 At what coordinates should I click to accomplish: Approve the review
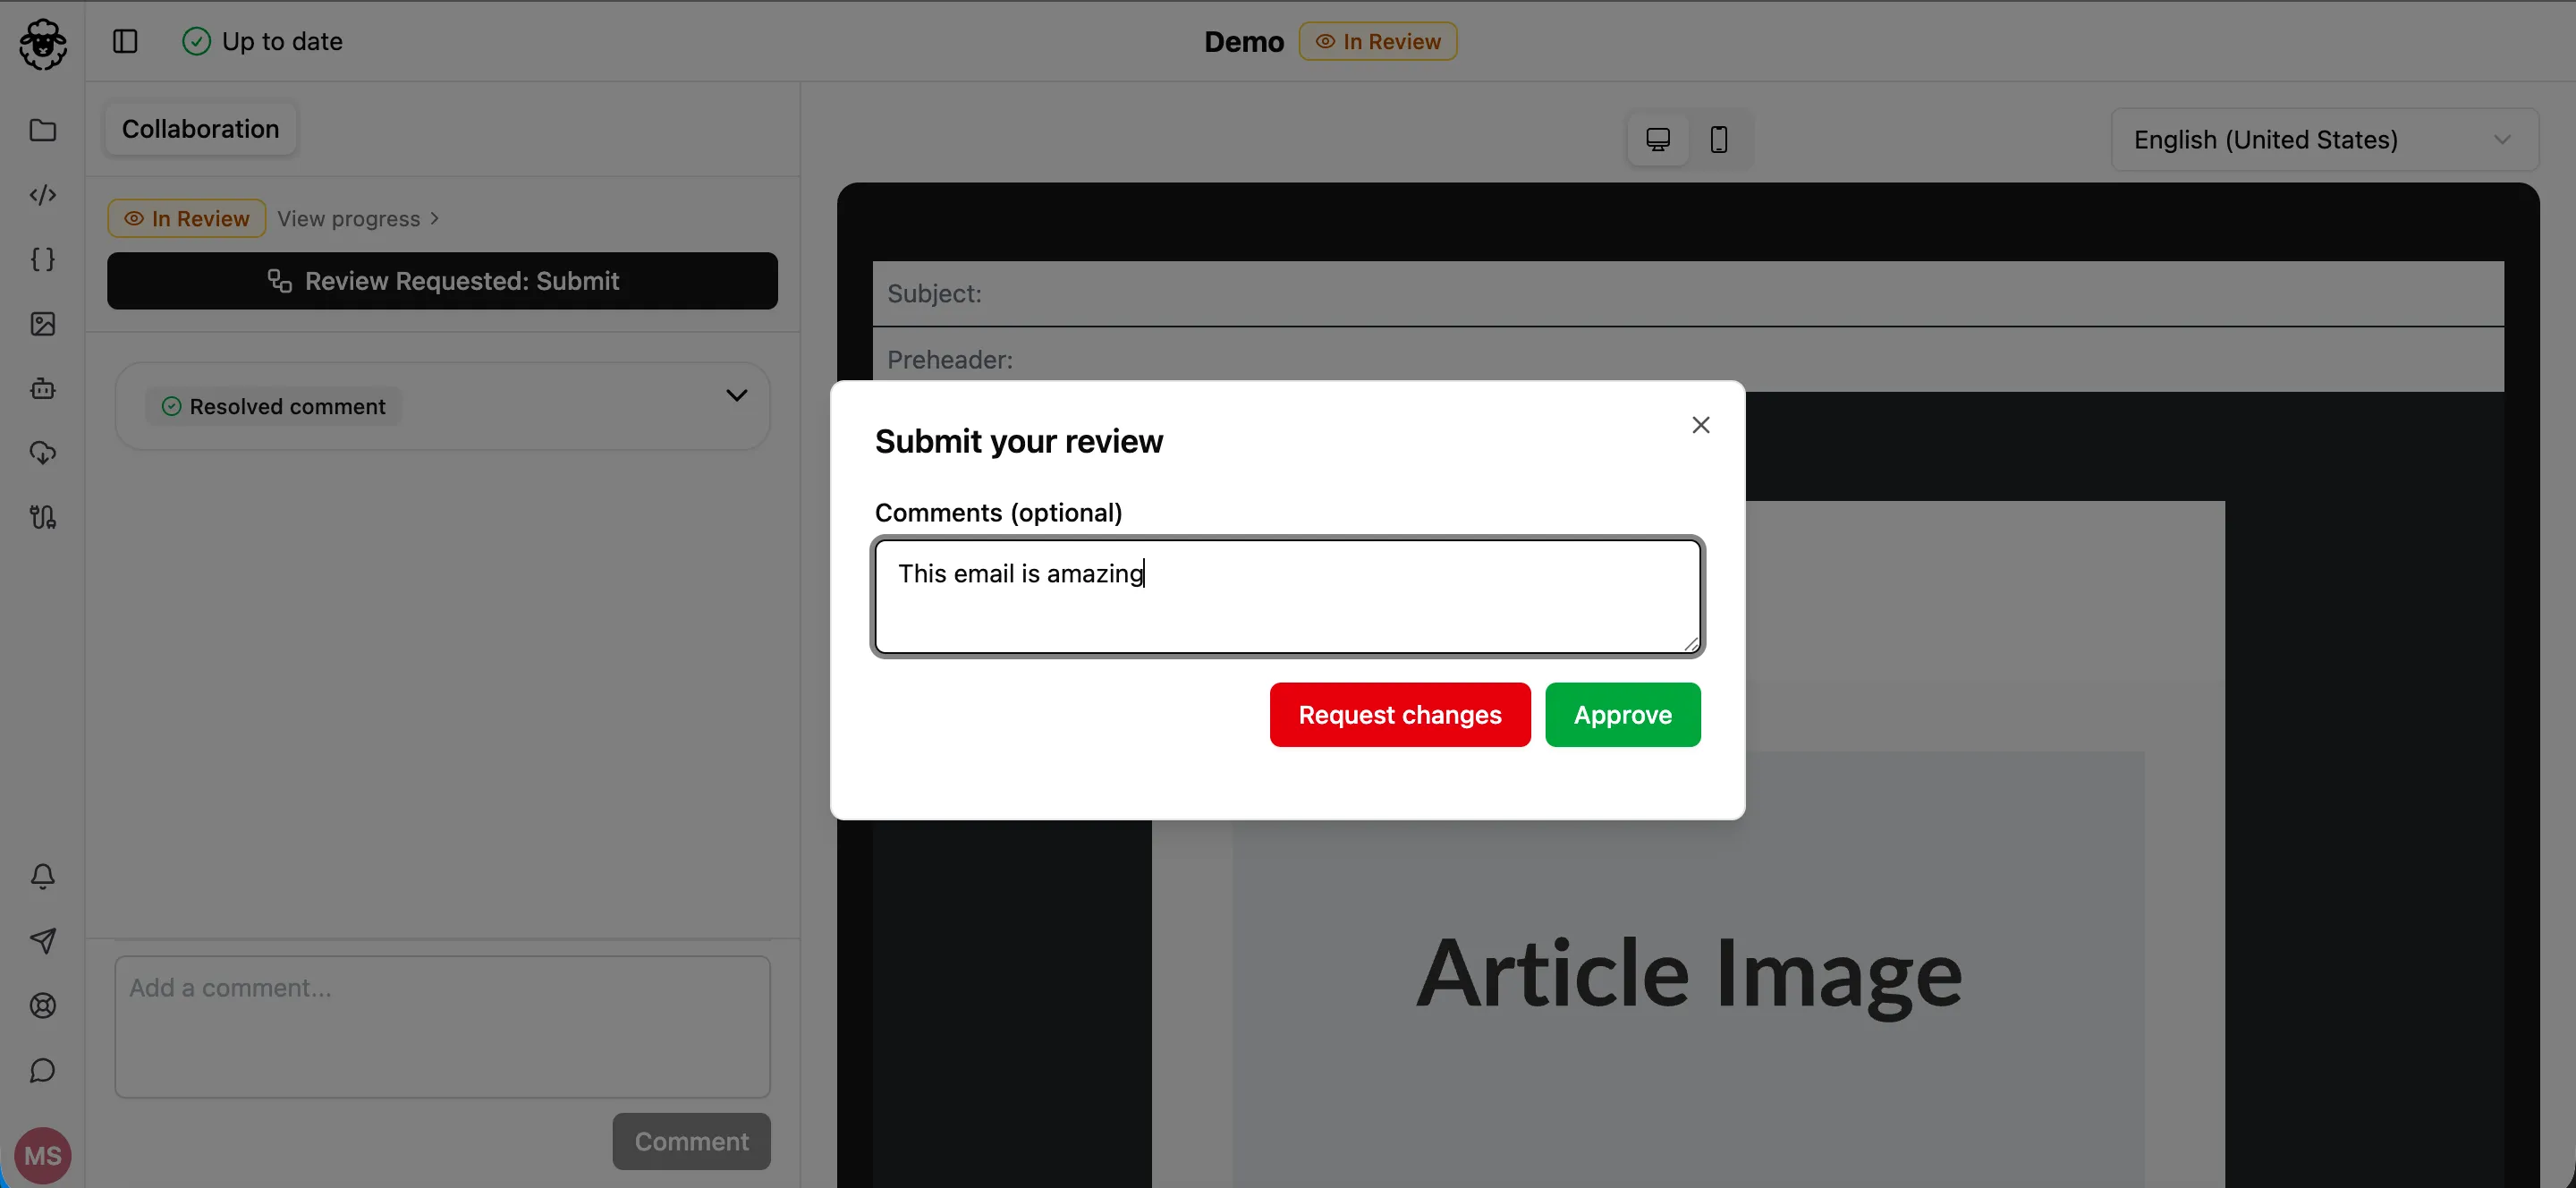point(1622,714)
